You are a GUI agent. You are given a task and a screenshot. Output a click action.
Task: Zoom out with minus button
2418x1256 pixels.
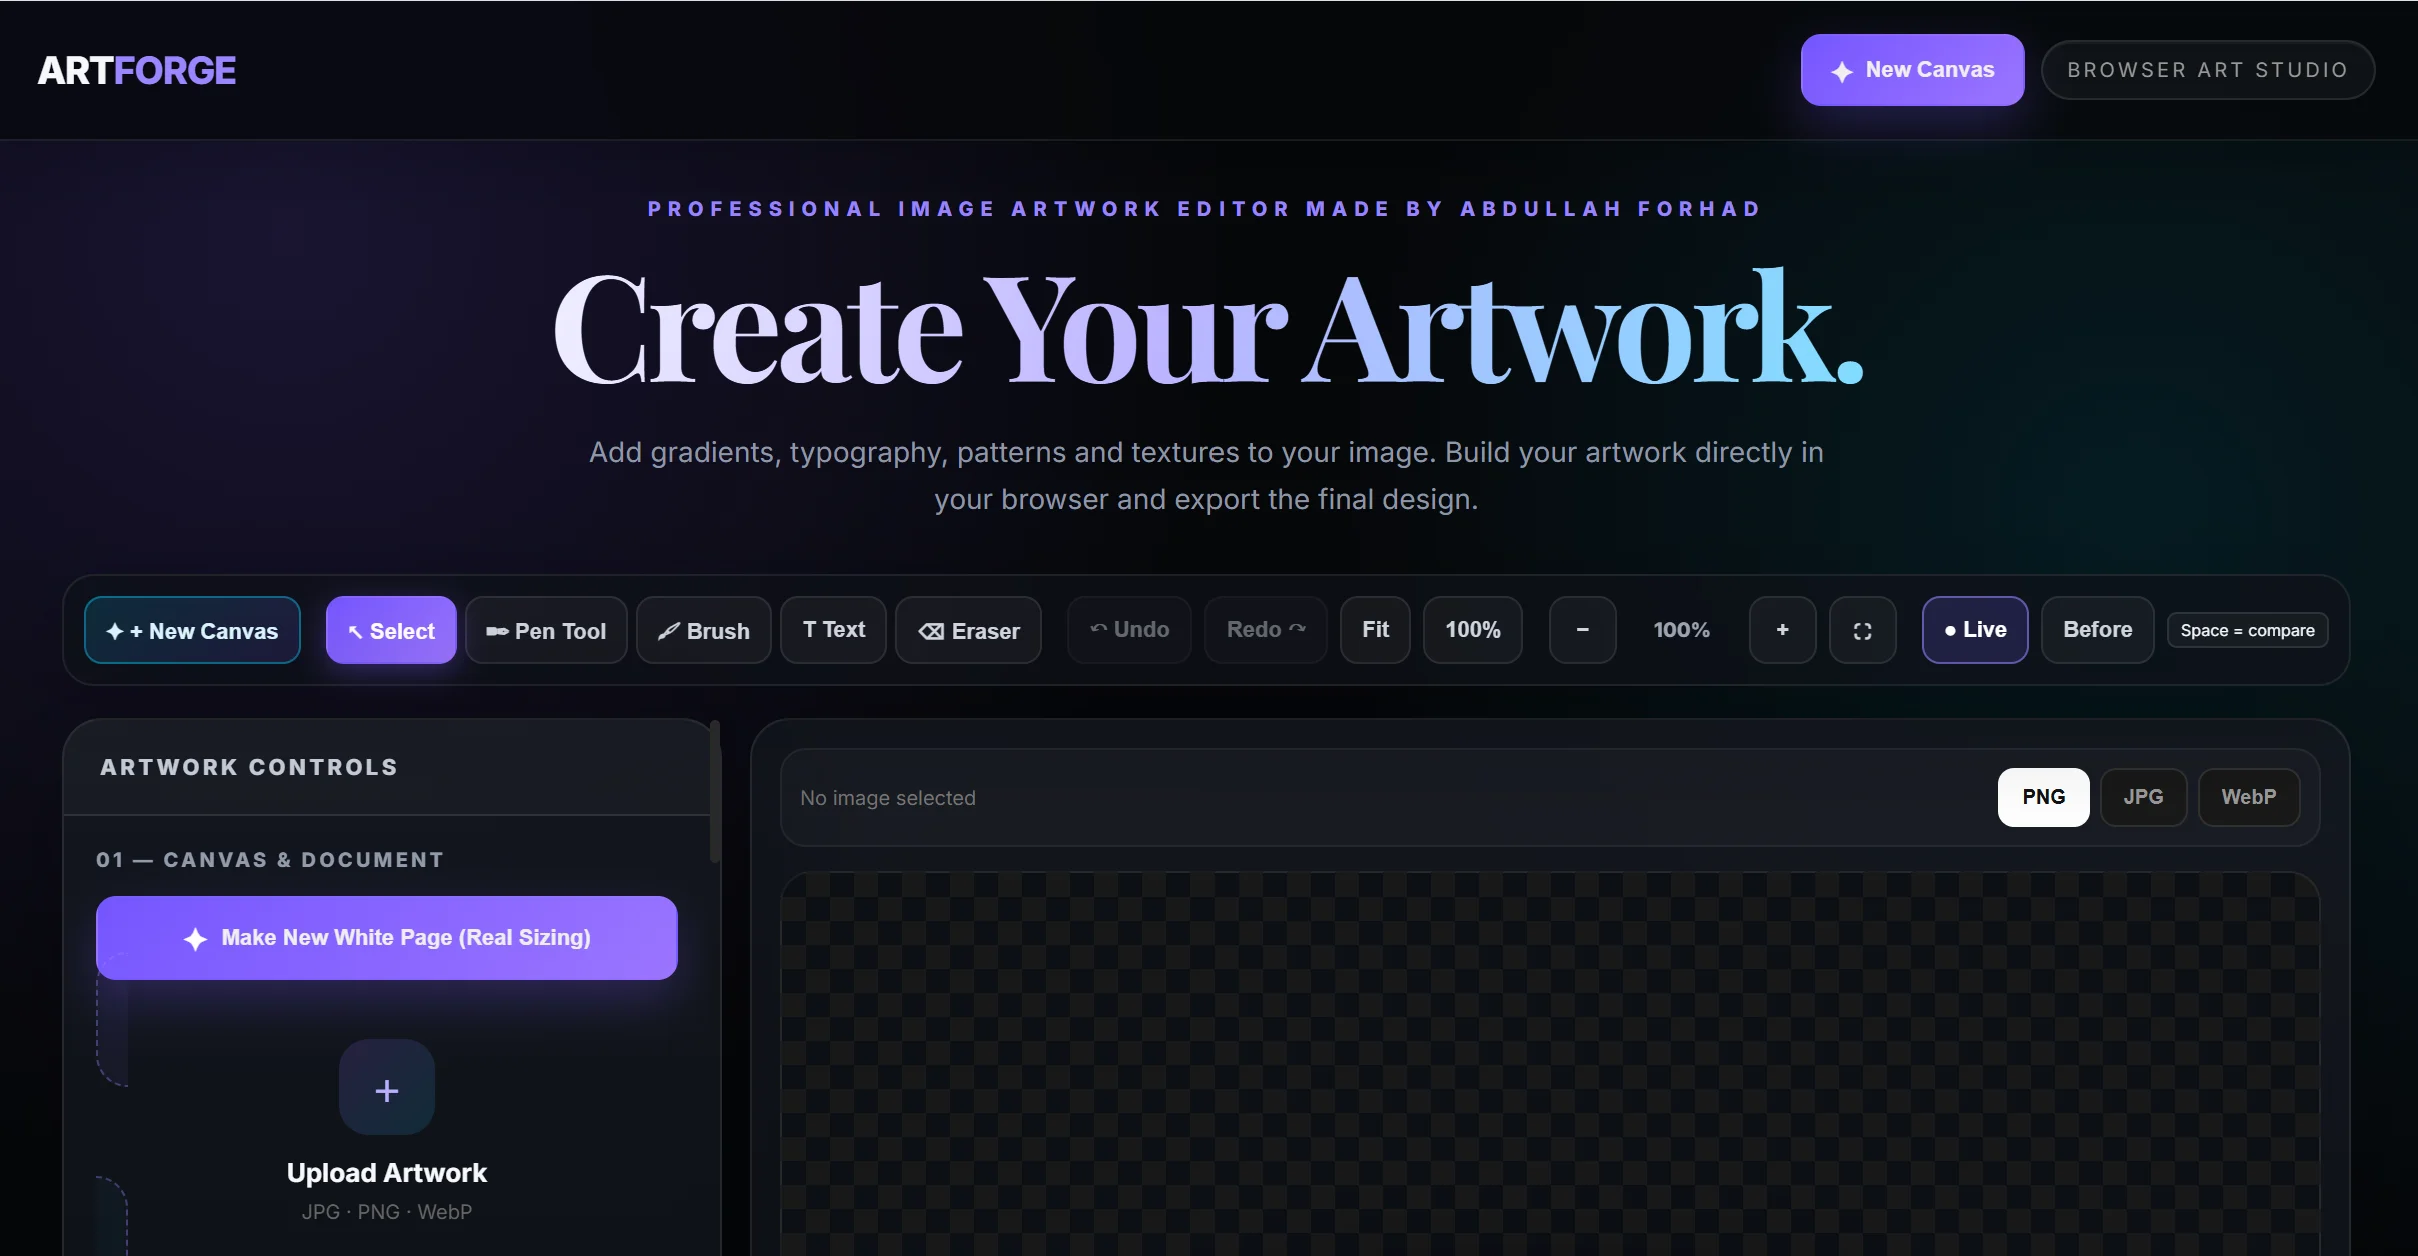(1583, 630)
